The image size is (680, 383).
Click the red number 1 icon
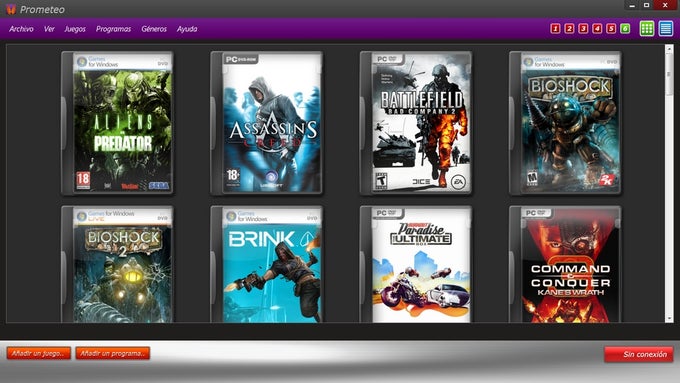point(555,29)
